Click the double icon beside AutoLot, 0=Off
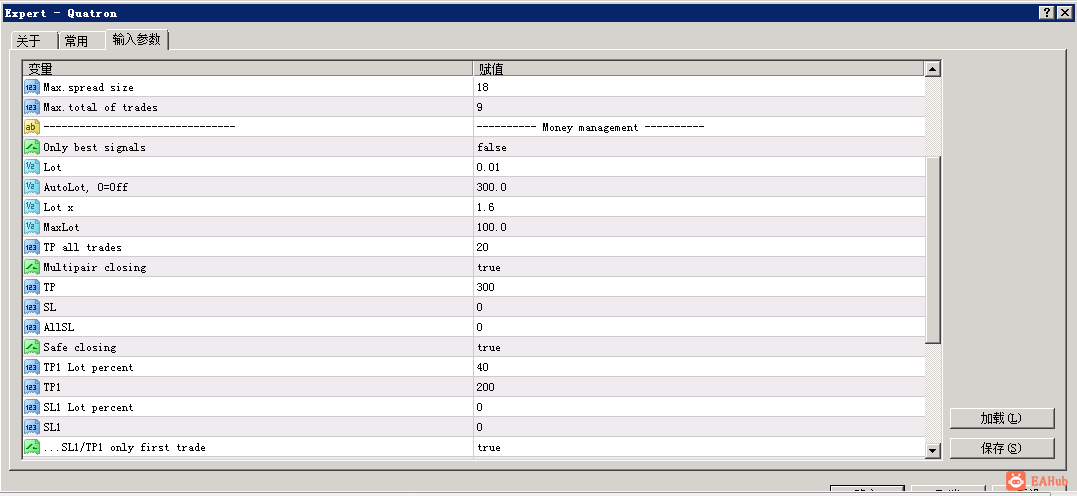 (32, 187)
